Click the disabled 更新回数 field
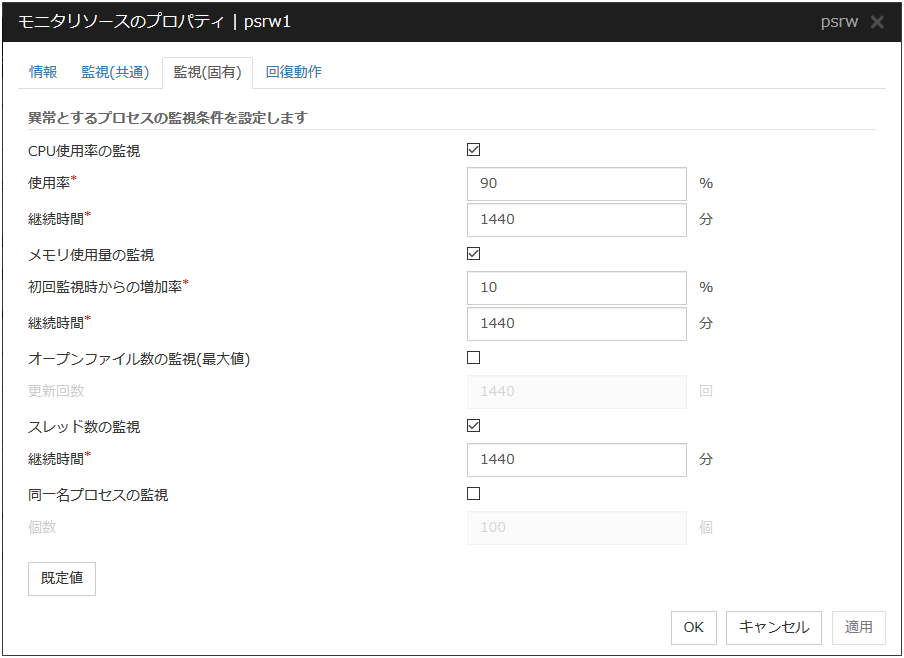 [x=576, y=392]
